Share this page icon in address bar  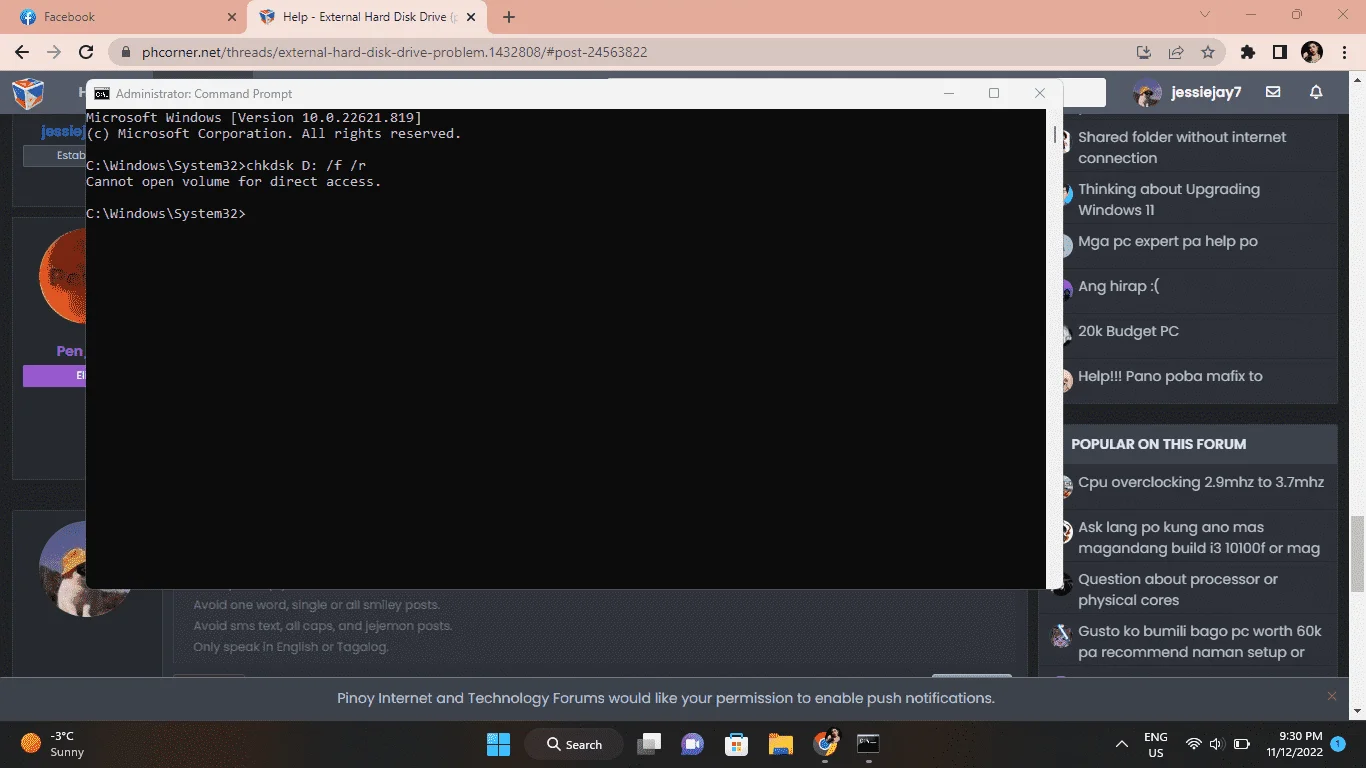pyautogui.click(x=1176, y=52)
